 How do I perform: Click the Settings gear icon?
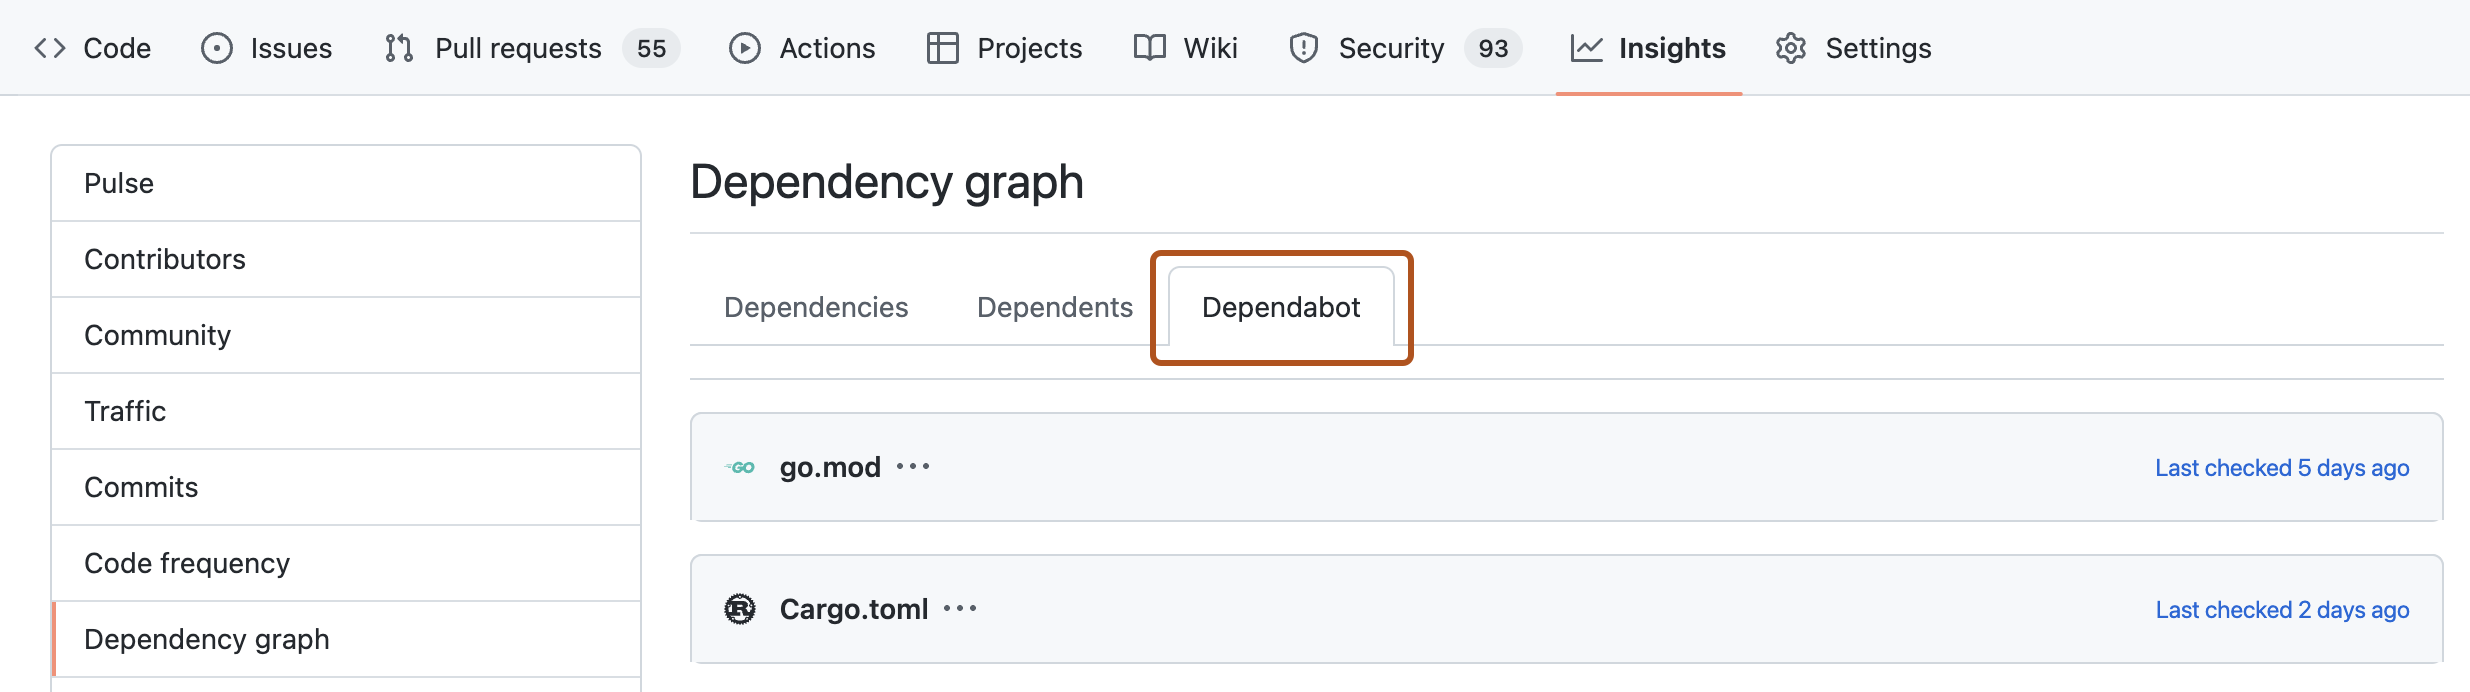pyautogui.click(x=1791, y=48)
